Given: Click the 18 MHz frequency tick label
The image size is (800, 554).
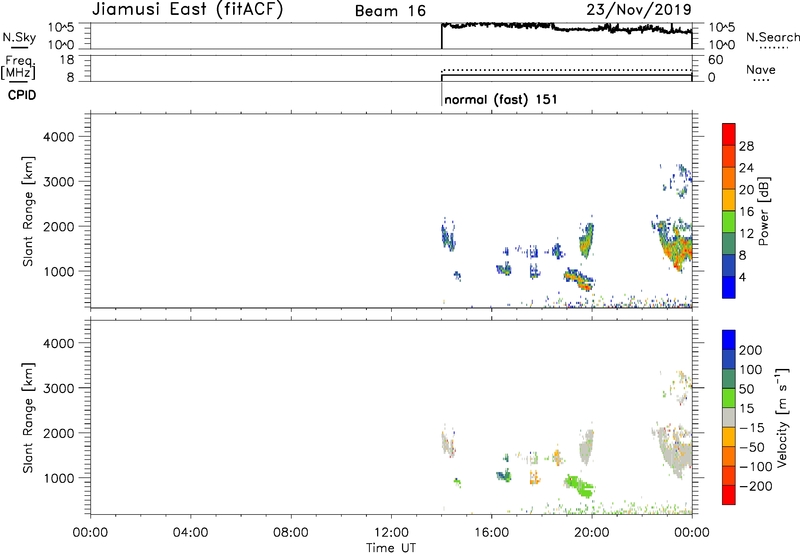Looking at the screenshot, I should [x=67, y=60].
